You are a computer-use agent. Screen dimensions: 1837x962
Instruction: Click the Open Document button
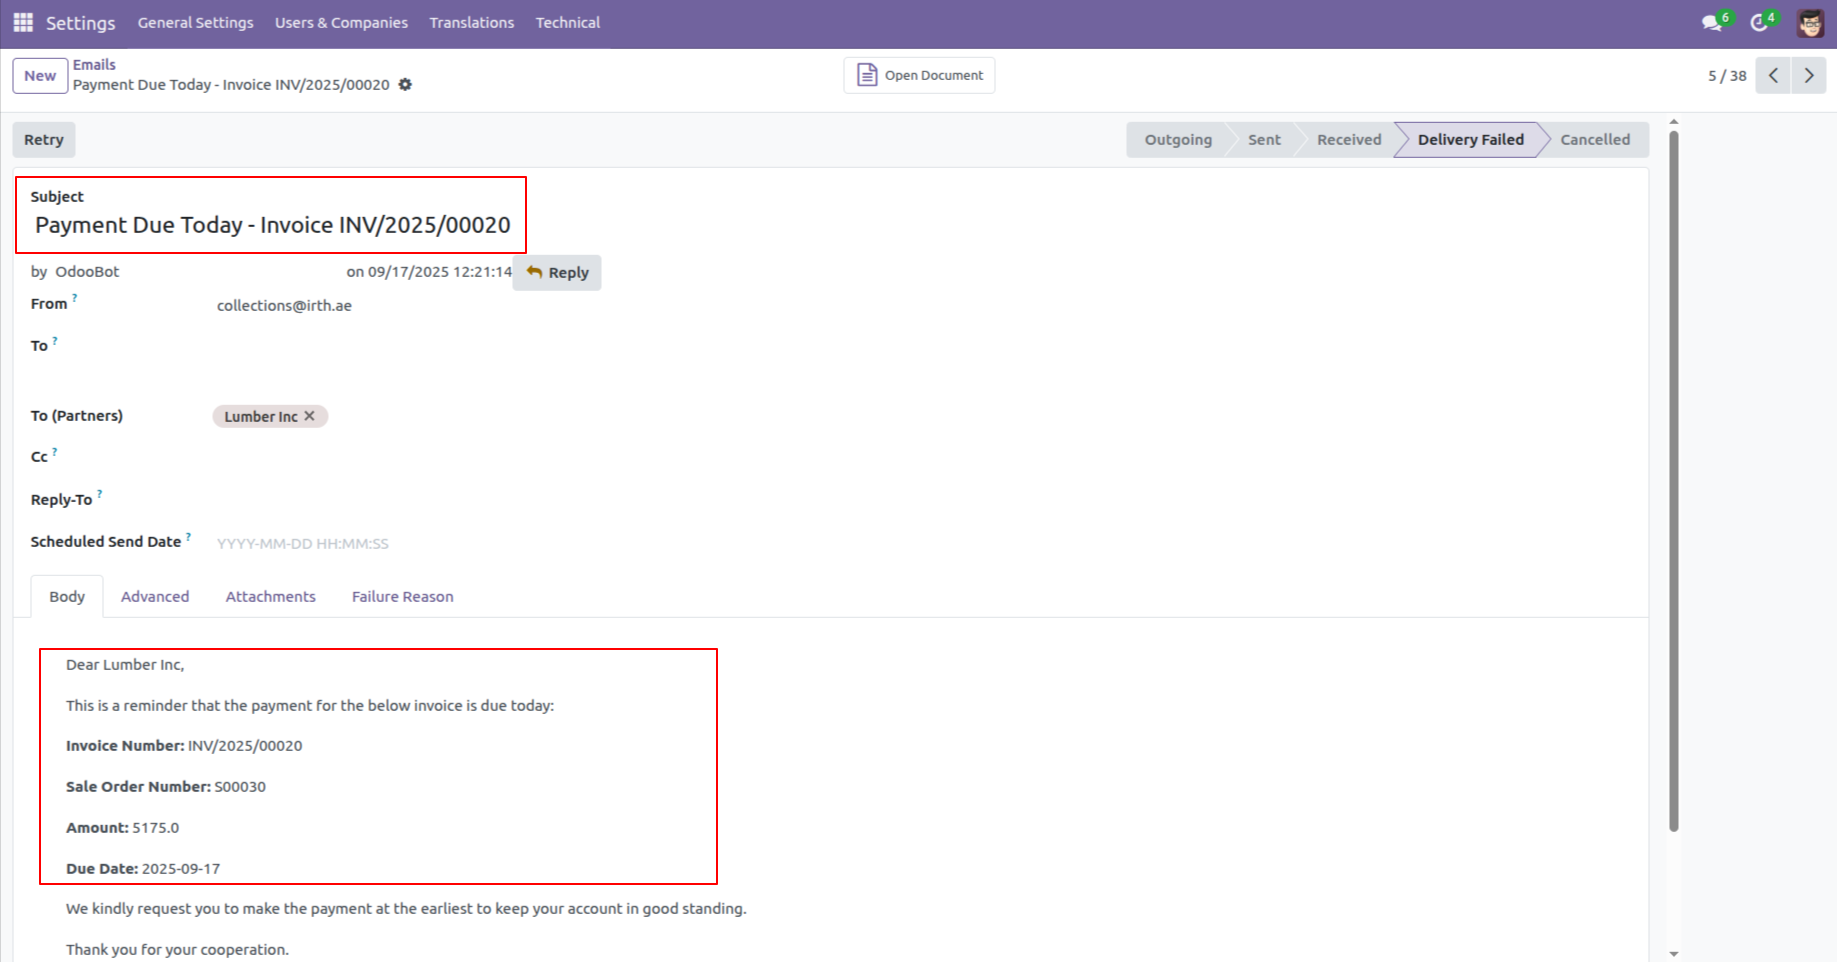(x=919, y=76)
